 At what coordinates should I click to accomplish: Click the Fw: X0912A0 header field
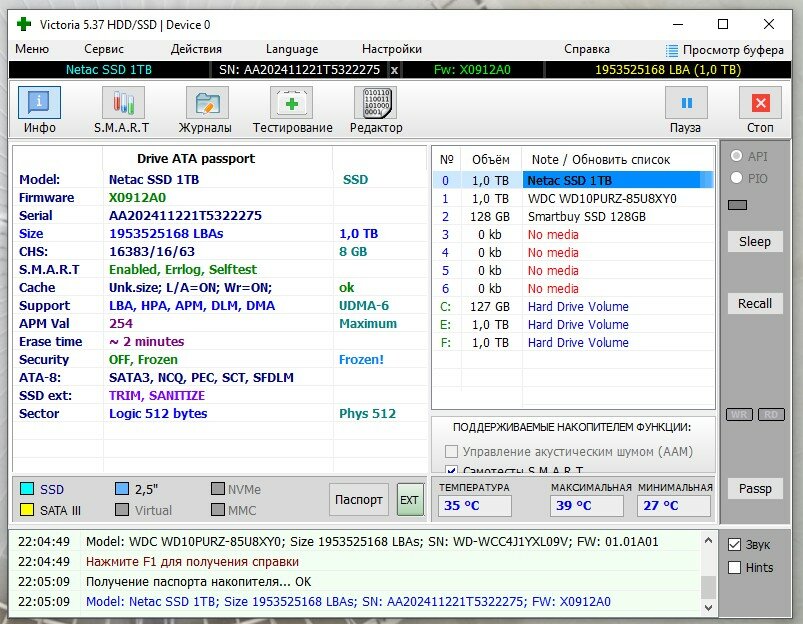472,70
